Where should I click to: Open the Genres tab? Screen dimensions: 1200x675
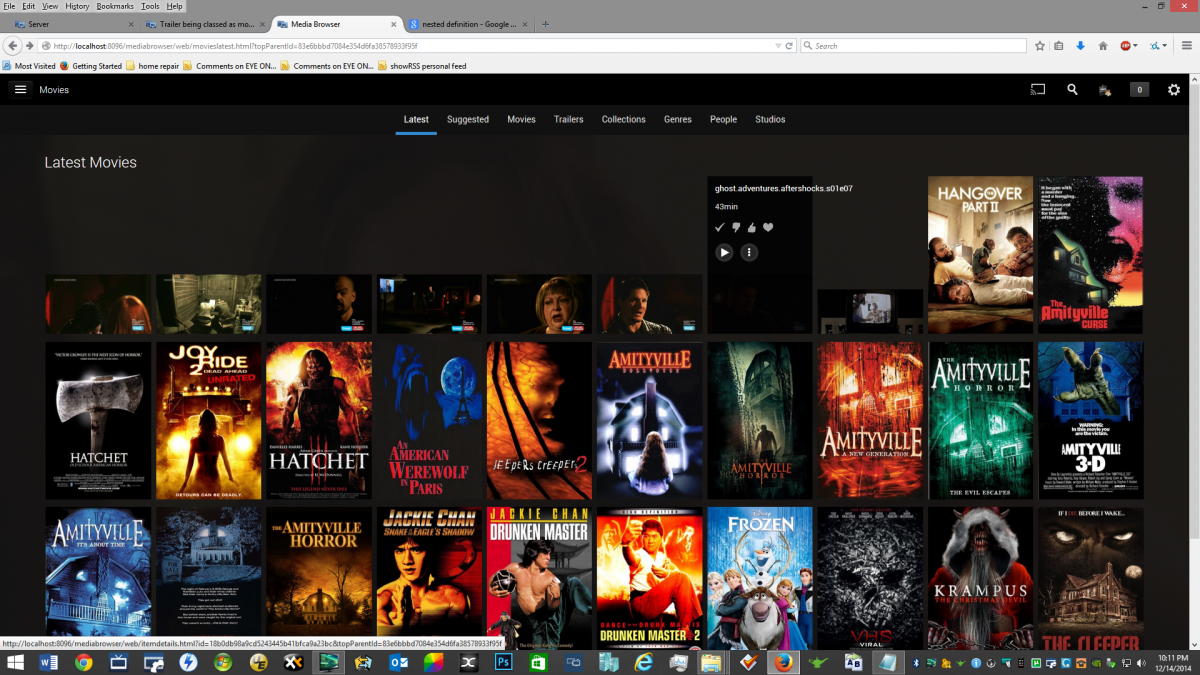[x=678, y=119]
